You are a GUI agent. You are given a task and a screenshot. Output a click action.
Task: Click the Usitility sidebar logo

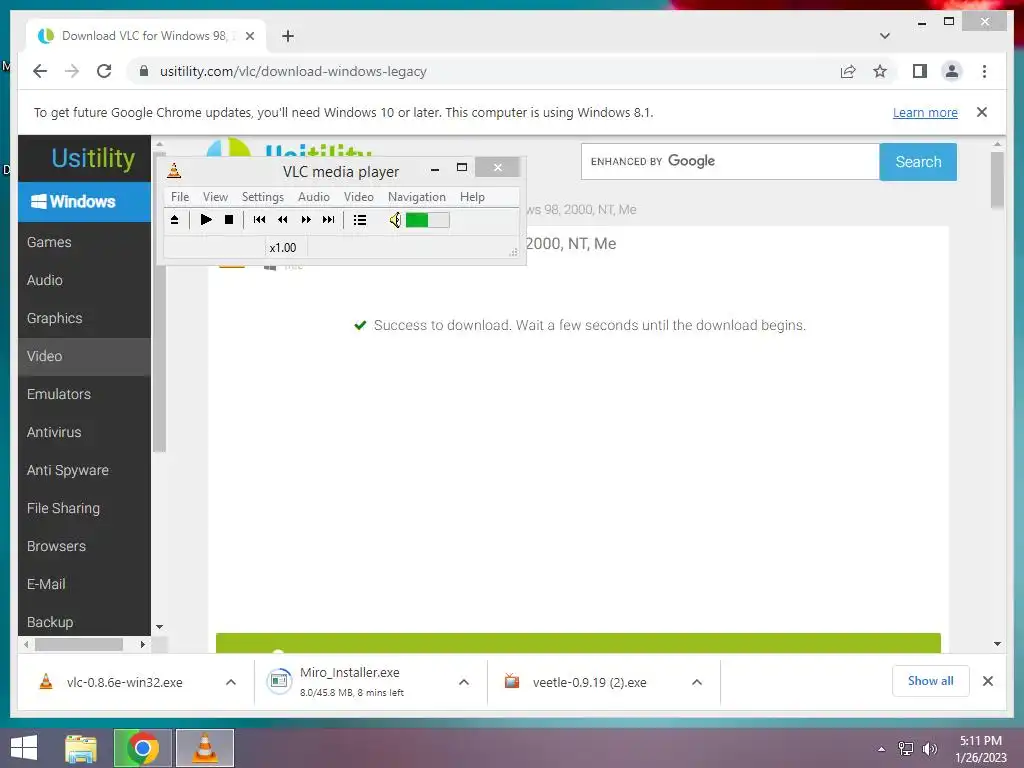93,158
